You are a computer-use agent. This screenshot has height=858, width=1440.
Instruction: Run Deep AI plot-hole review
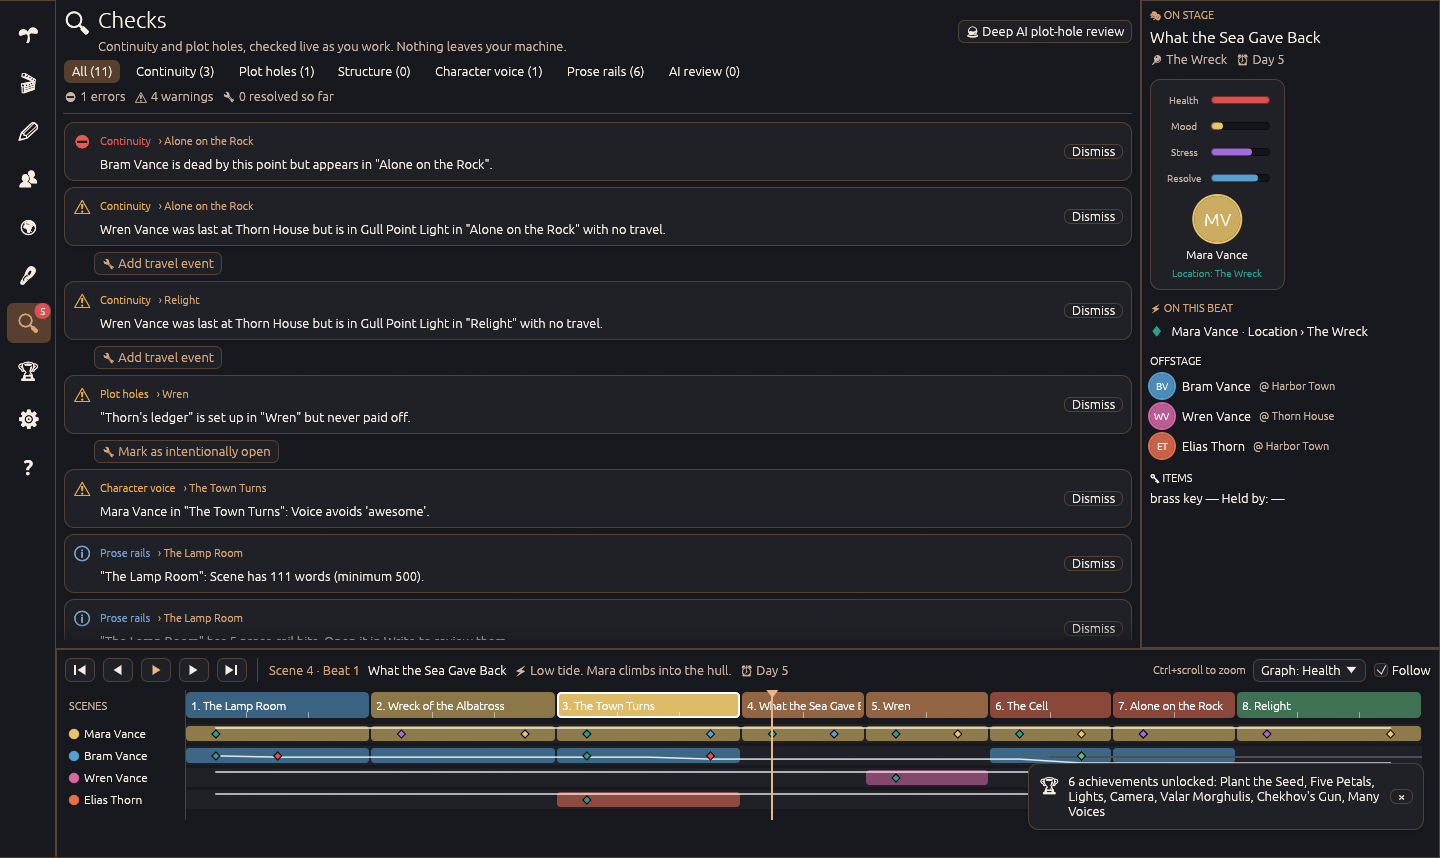[x=1045, y=32]
